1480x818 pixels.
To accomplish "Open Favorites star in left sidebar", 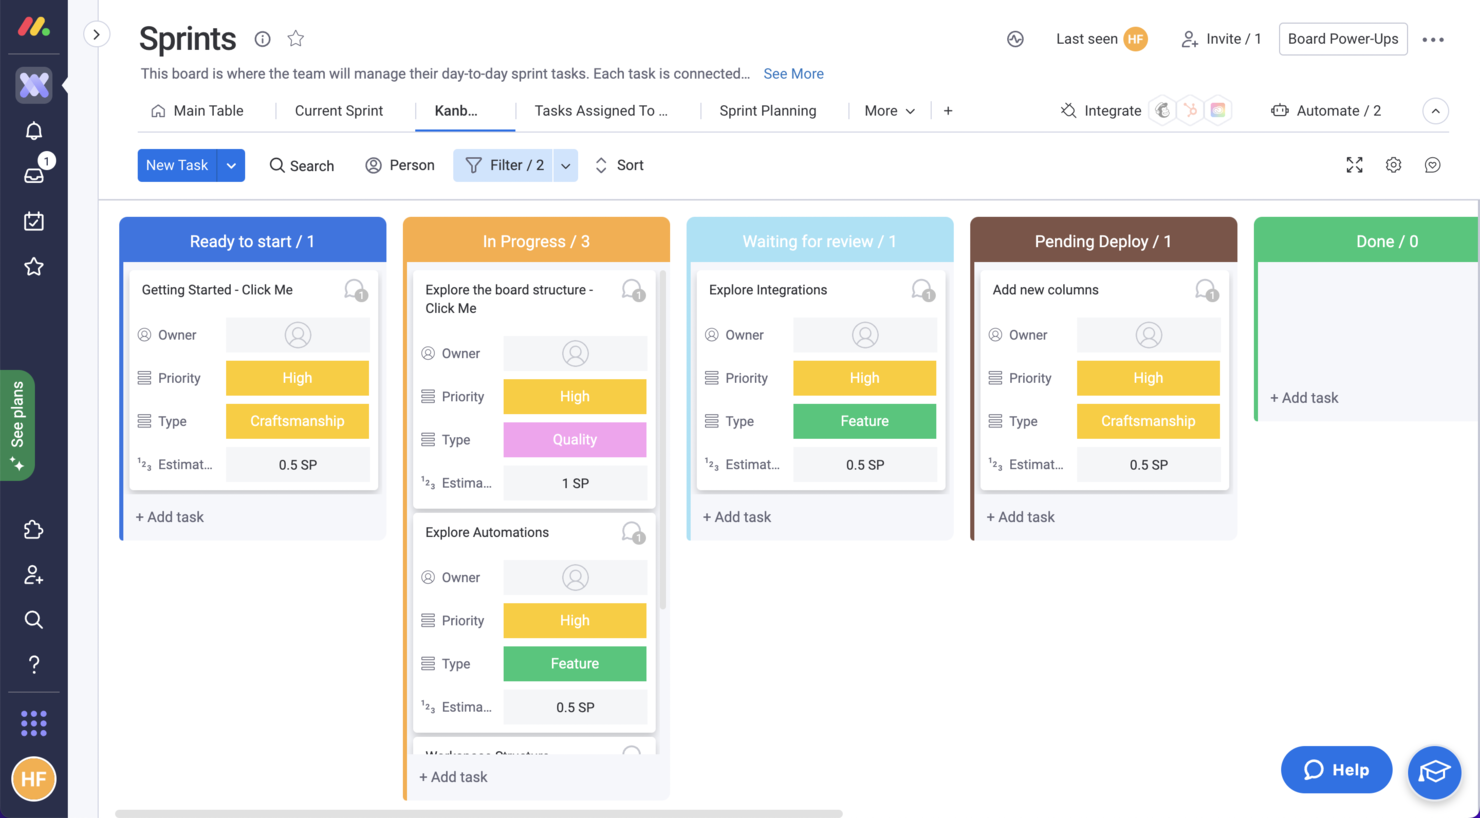I will point(34,266).
